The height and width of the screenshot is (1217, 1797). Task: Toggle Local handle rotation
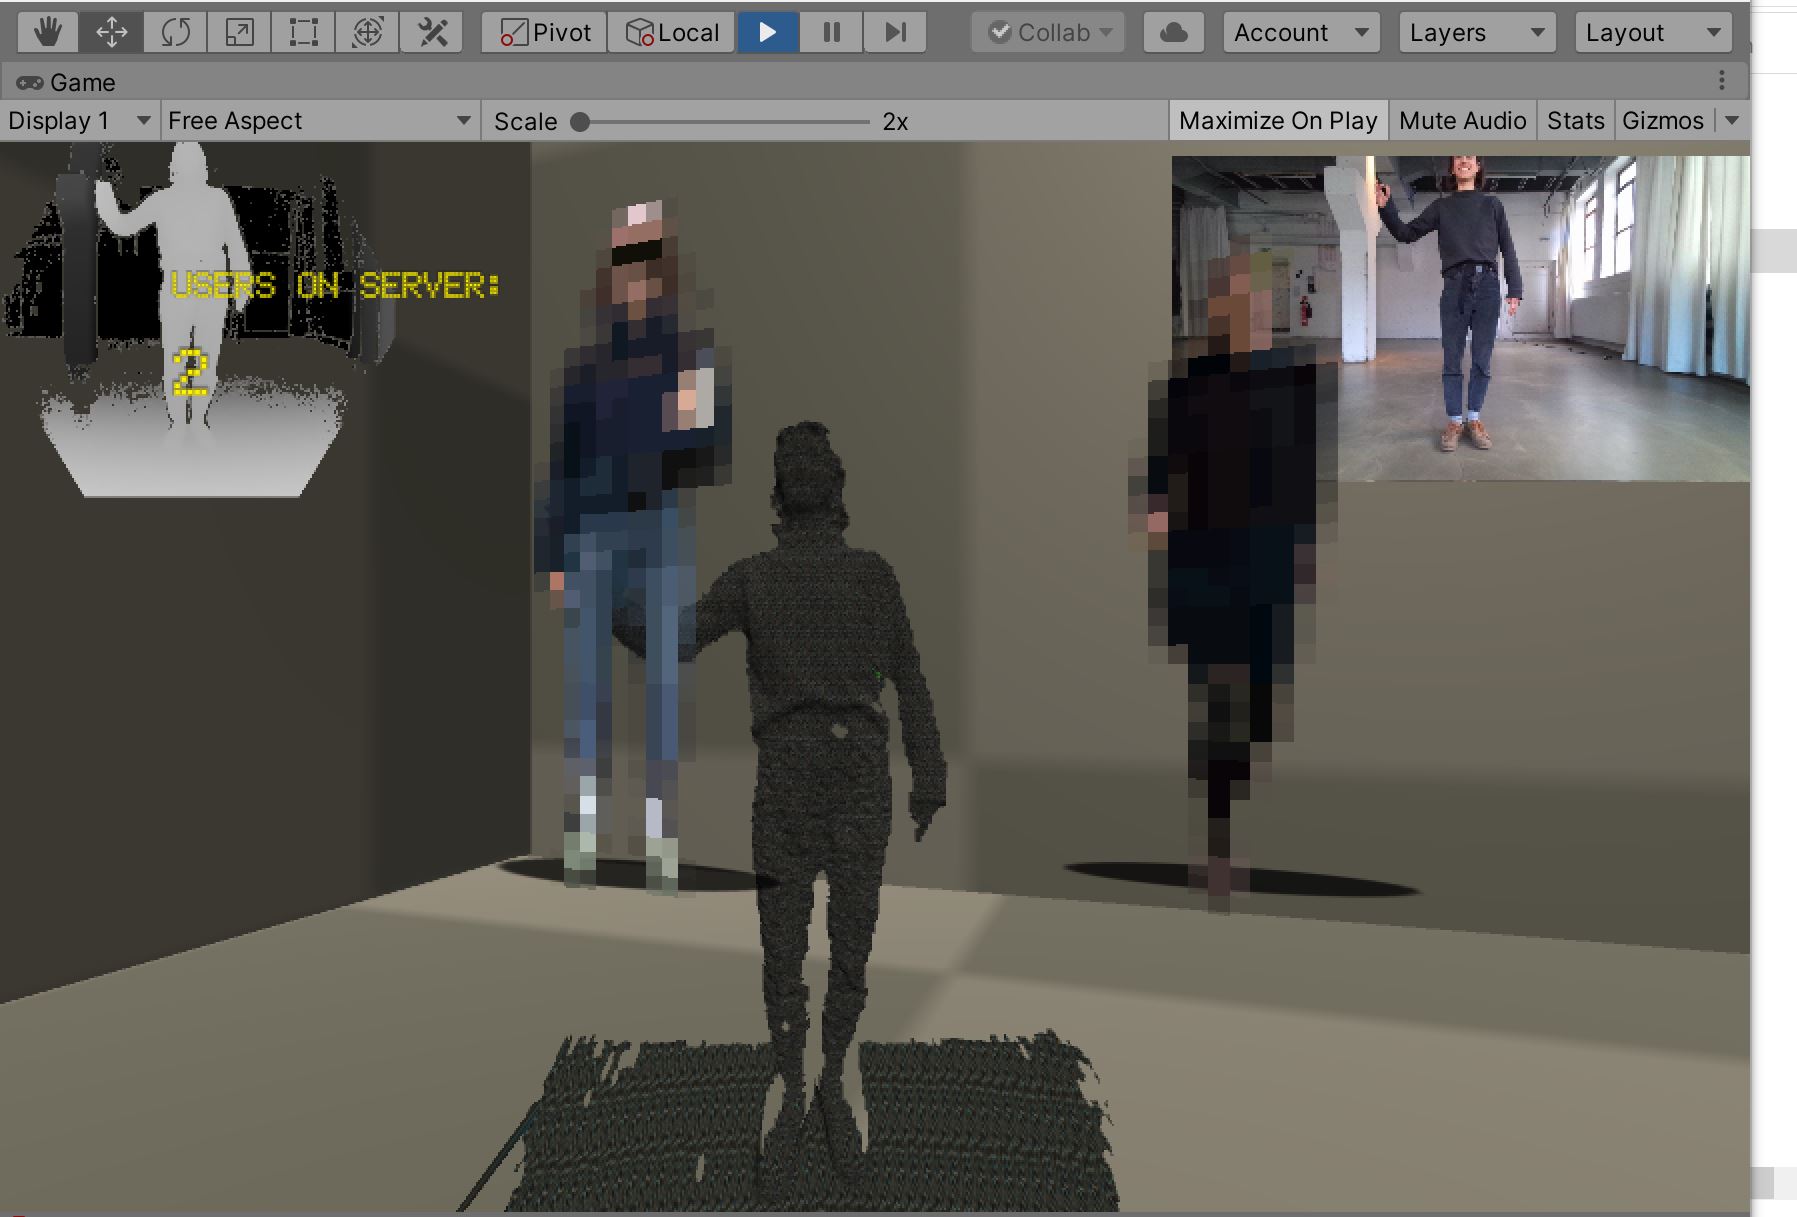[x=671, y=33]
